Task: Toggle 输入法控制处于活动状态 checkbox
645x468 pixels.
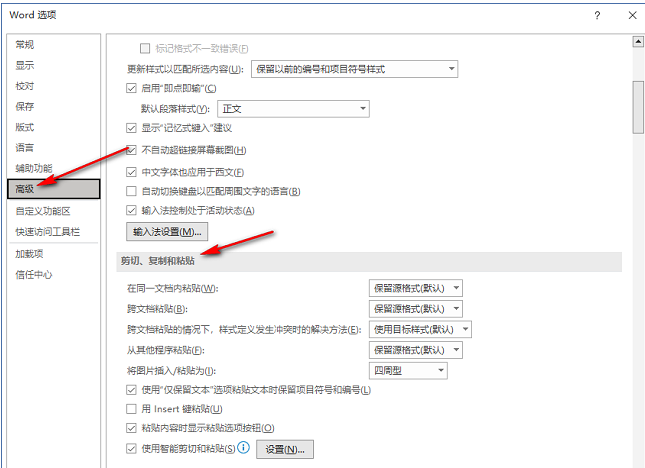Action: (x=131, y=211)
